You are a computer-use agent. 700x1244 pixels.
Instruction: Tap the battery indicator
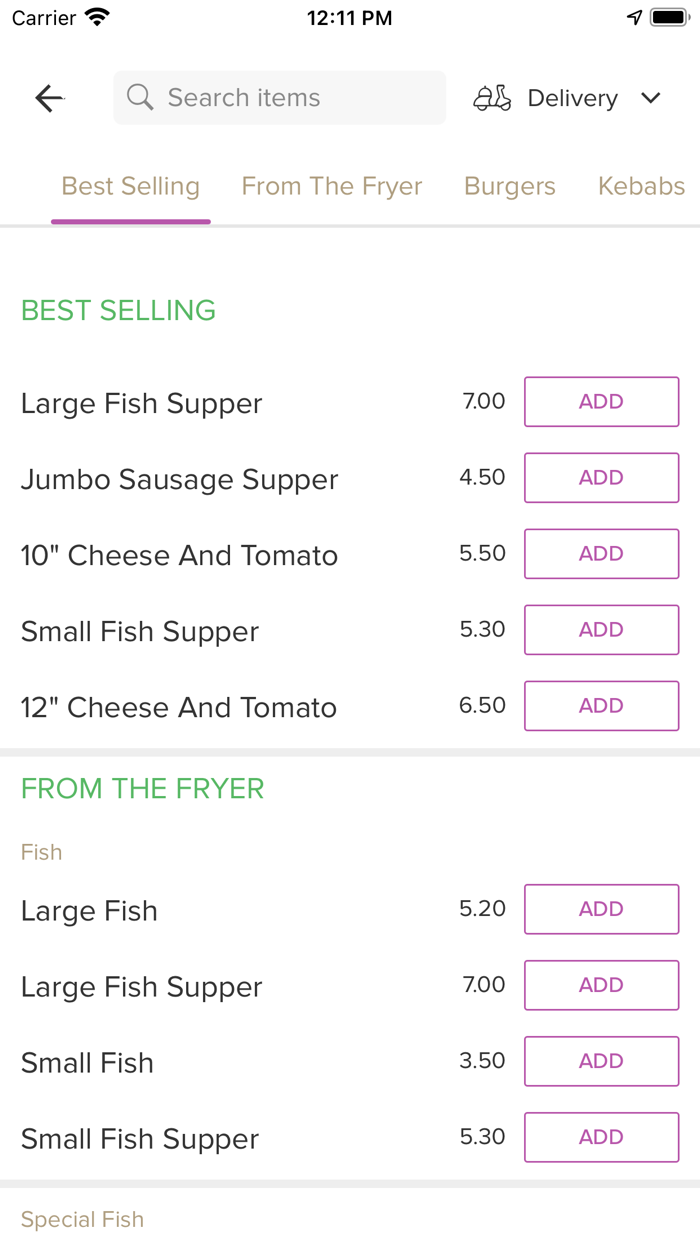[x=665, y=15]
